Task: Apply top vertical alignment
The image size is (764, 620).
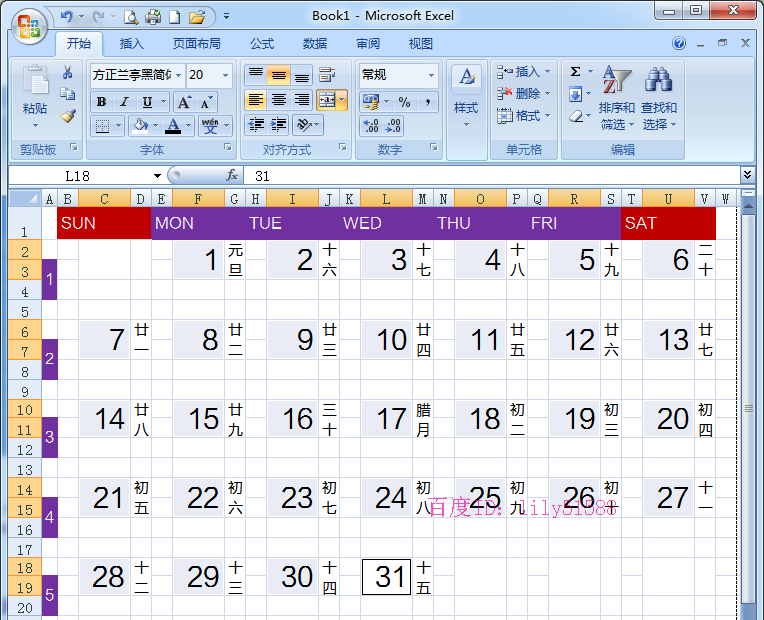Action: point(256,75)
